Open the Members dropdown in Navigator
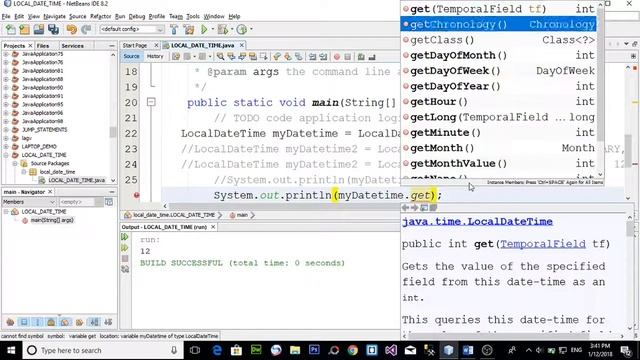The image size is (640, 360). (29, 202)
